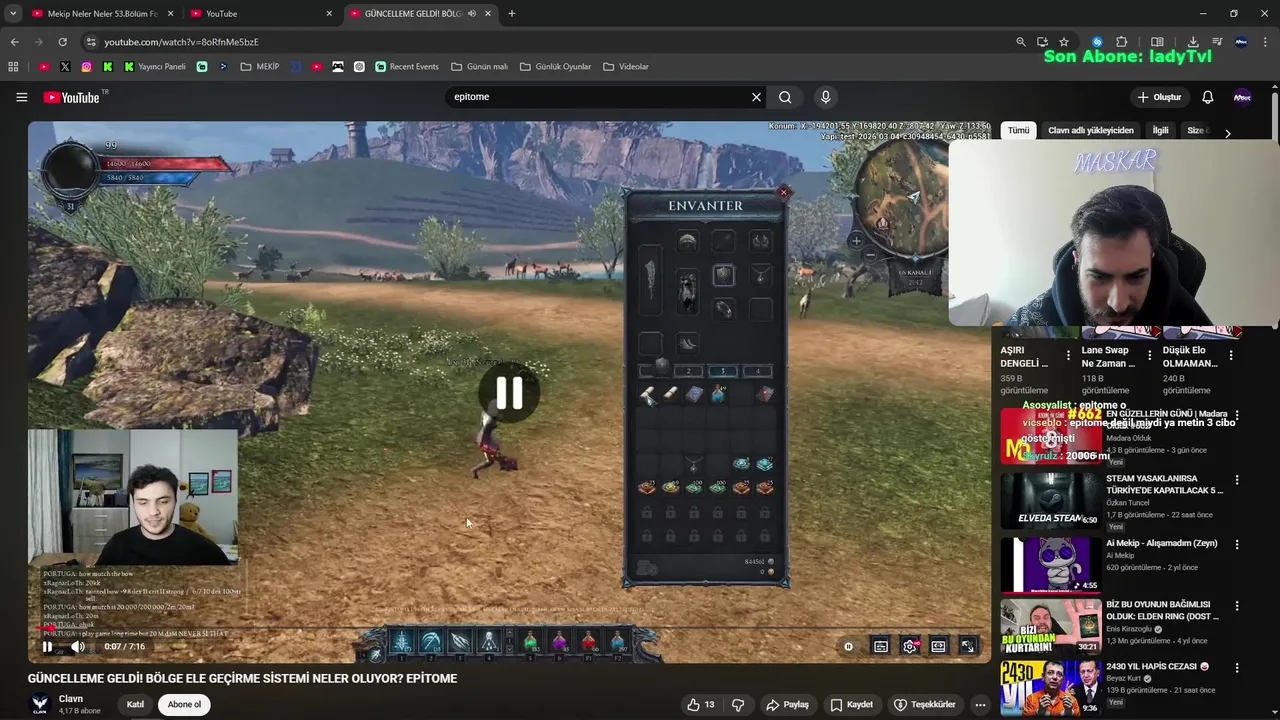Open the Oluştur create button
Viewport: 1280px width, 720px height.
(x=1159, y=97)
